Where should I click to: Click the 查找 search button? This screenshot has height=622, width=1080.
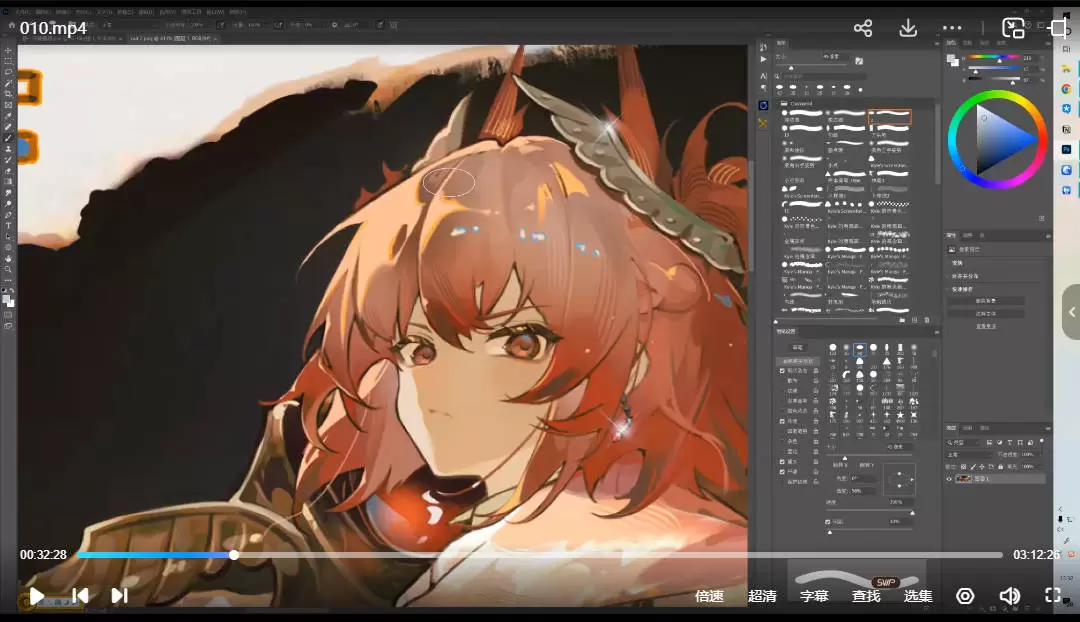(866, 596)
